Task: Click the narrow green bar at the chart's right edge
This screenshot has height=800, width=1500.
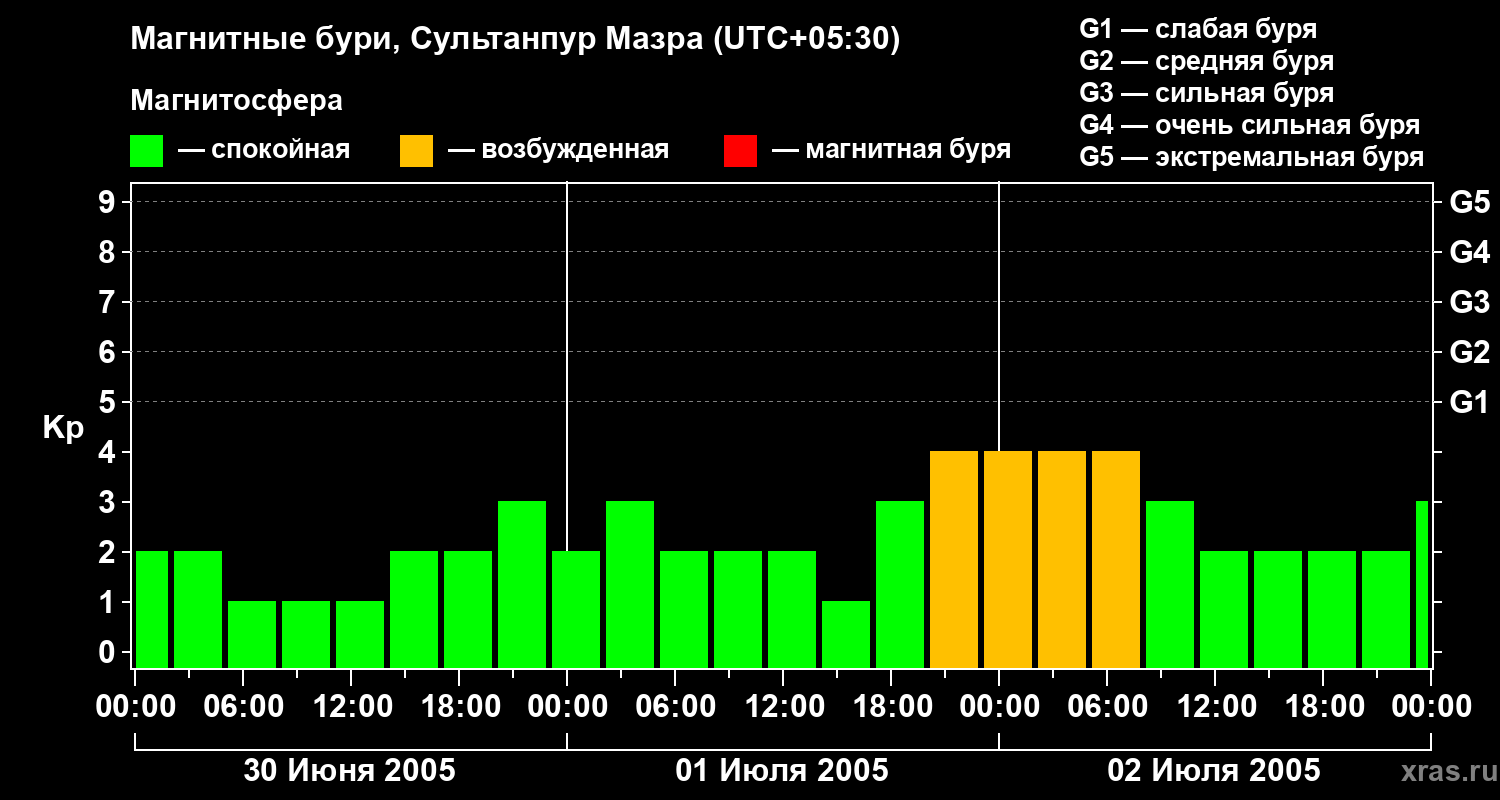Action: coord(1422,585)
